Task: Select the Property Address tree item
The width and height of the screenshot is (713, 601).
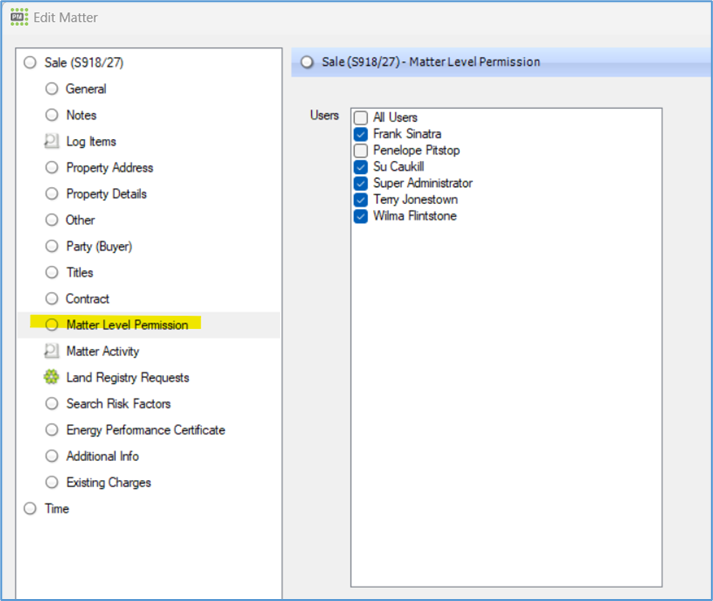Action: click(110, 167)
